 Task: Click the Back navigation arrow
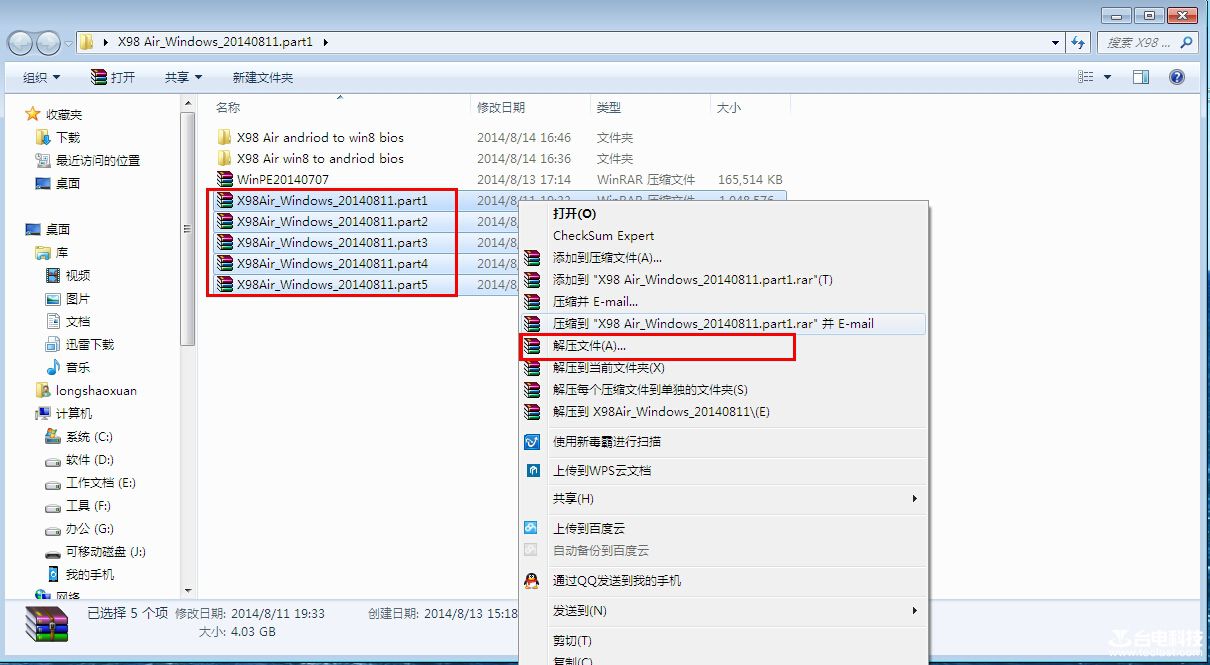coord(21,43)
